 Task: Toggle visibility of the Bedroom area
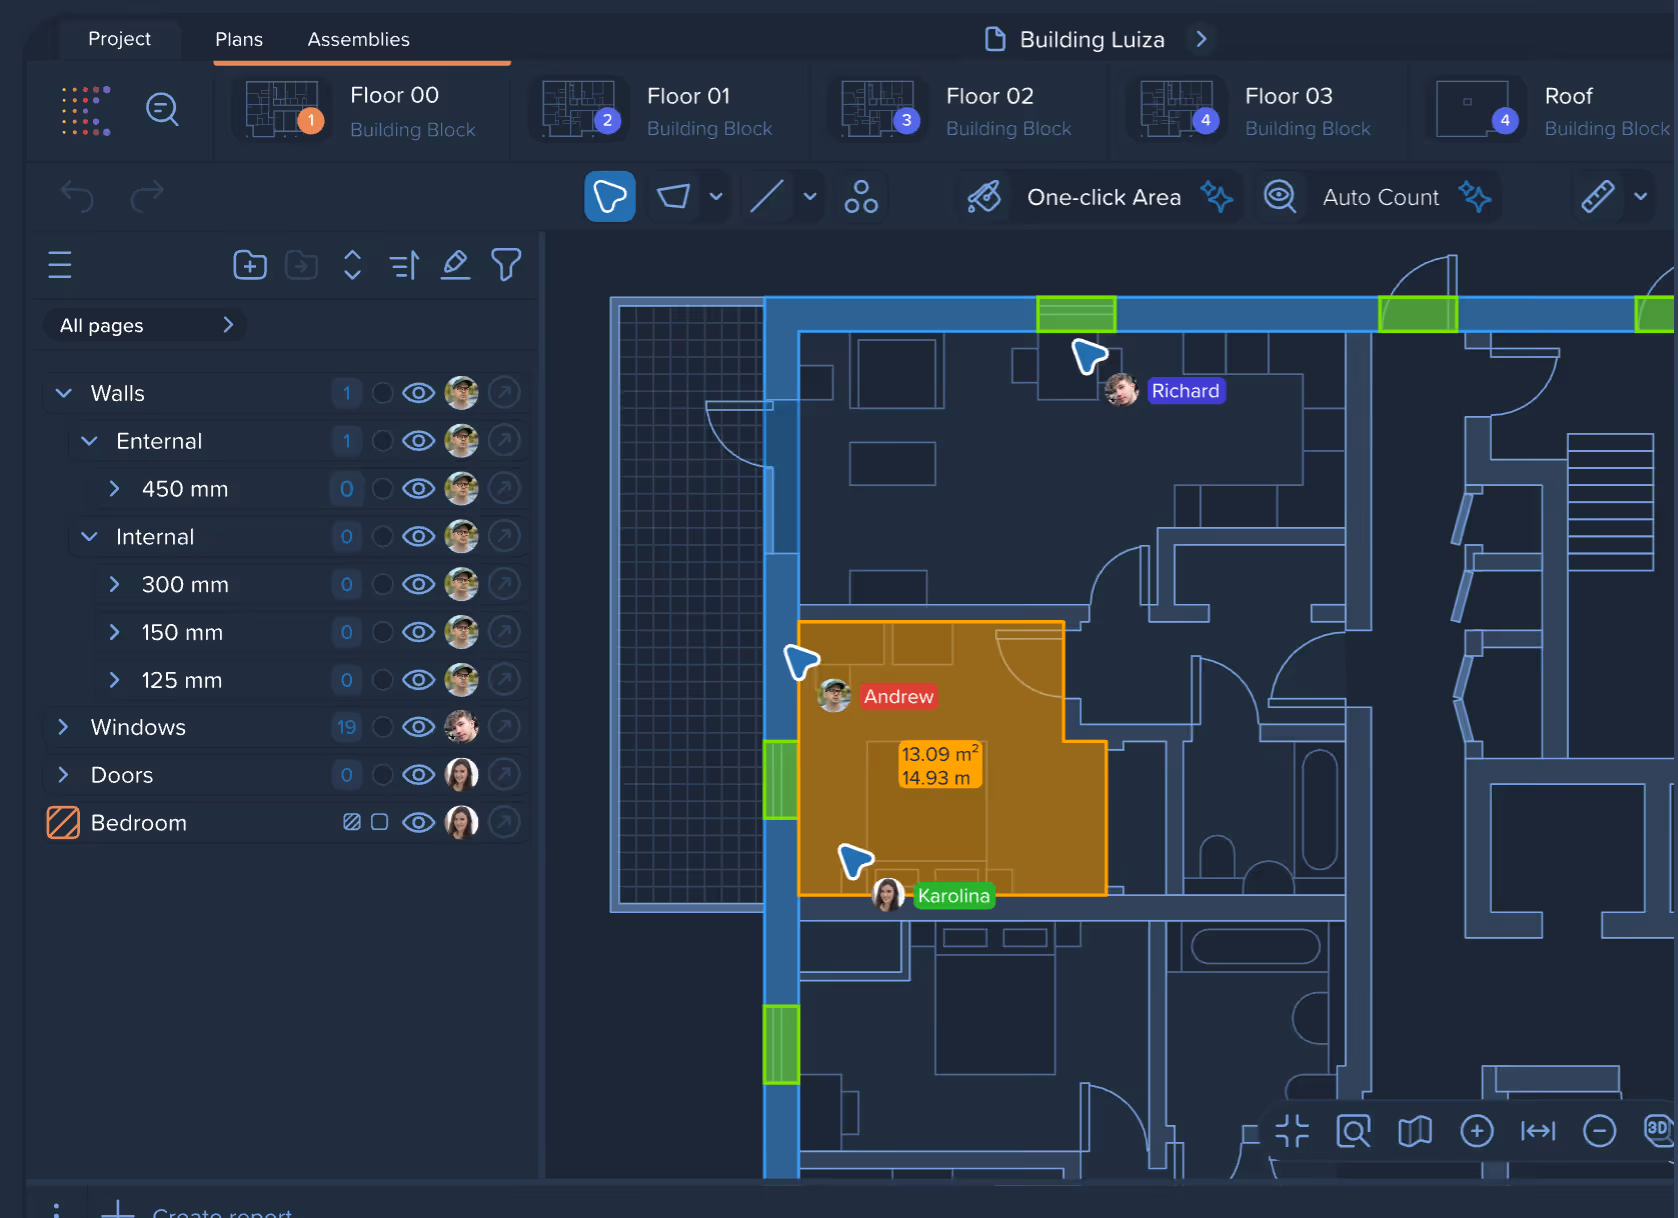pos(418,822)
